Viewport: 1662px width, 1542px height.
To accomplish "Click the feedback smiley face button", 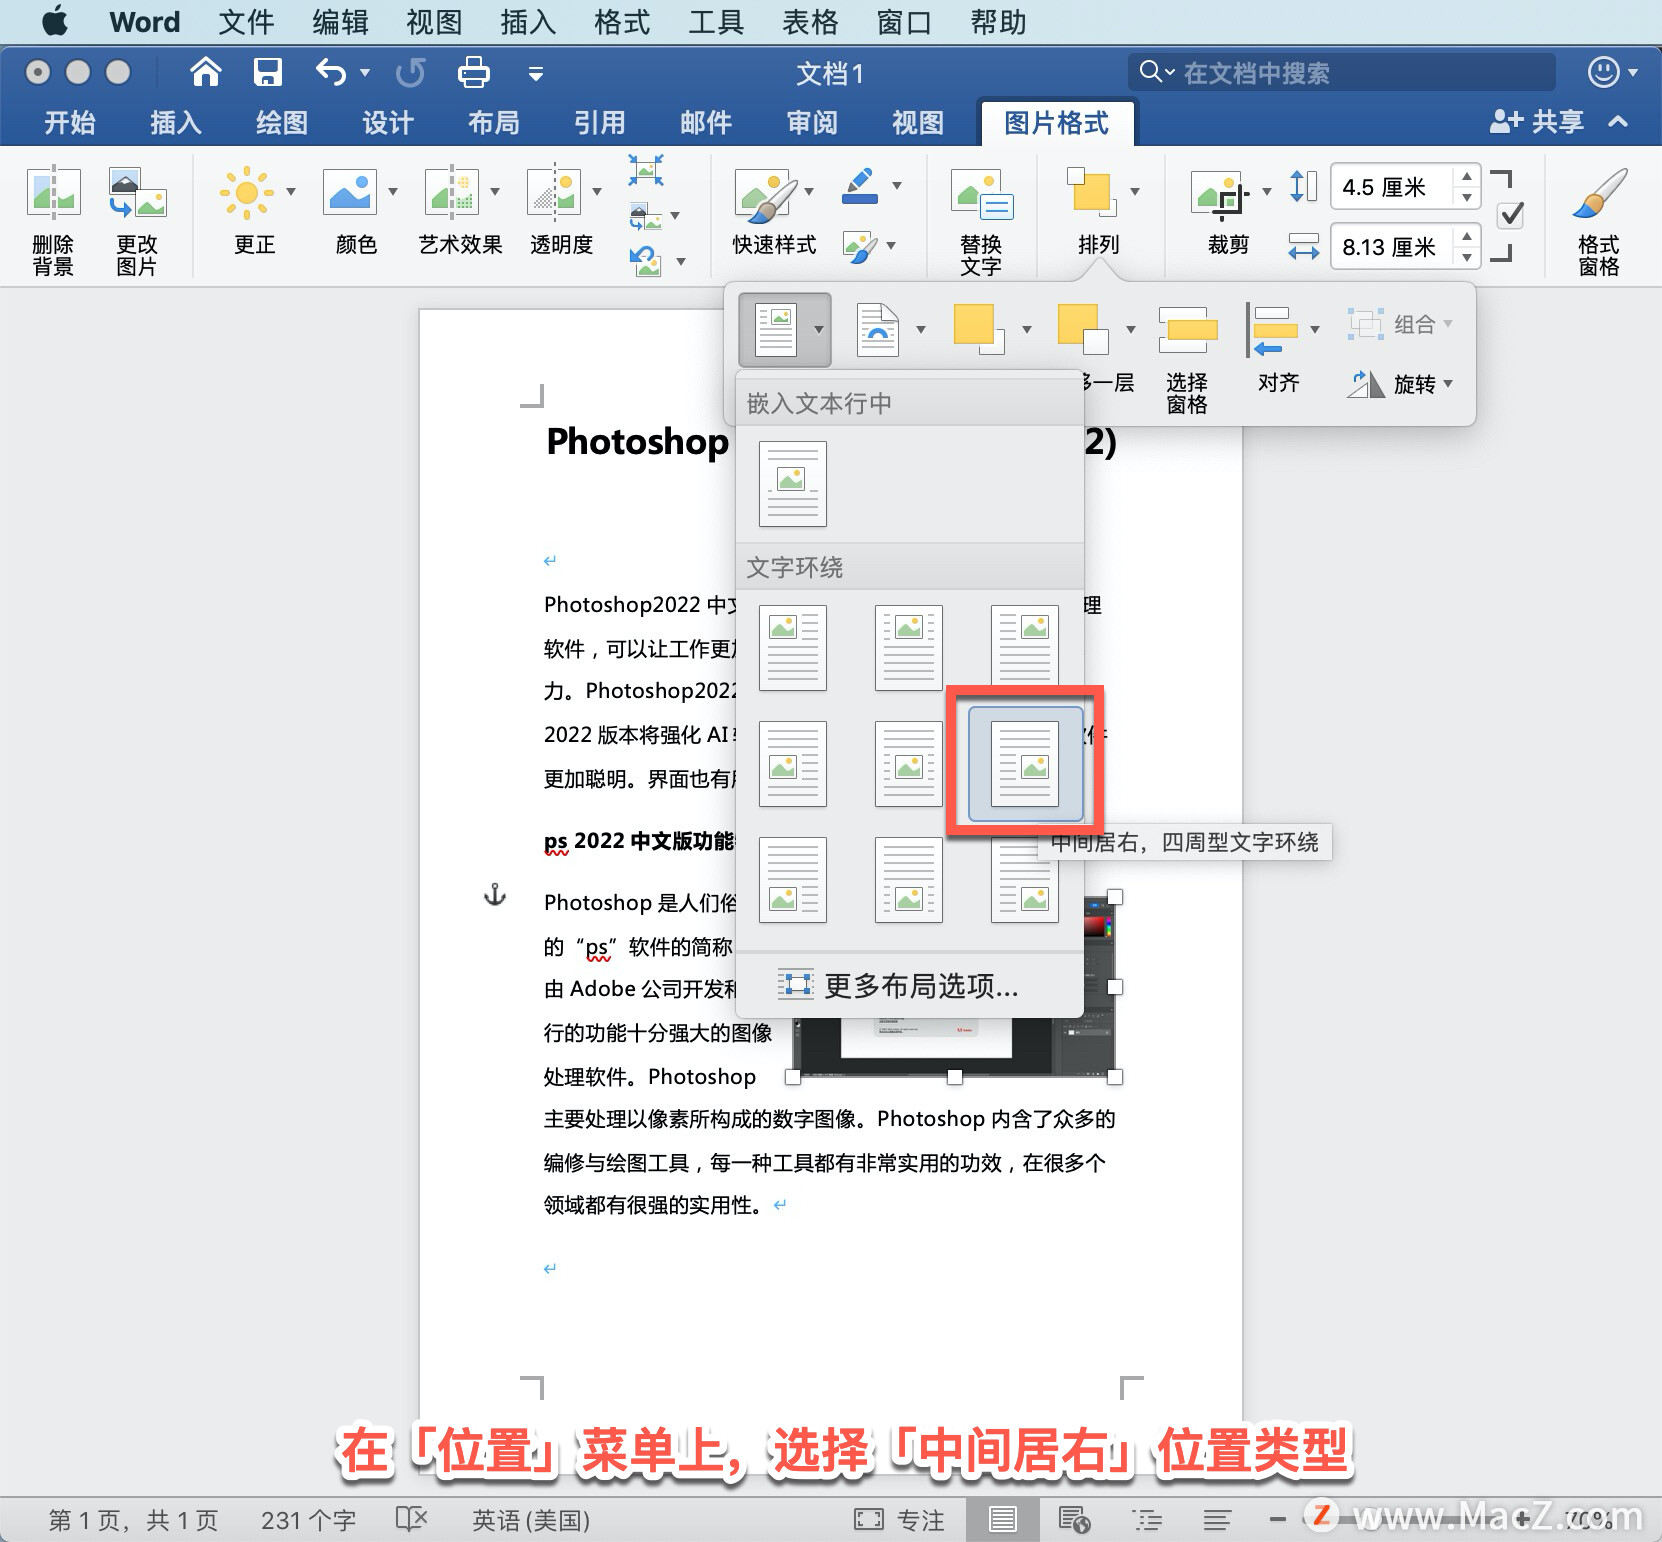I will [x=1603, y=72].
